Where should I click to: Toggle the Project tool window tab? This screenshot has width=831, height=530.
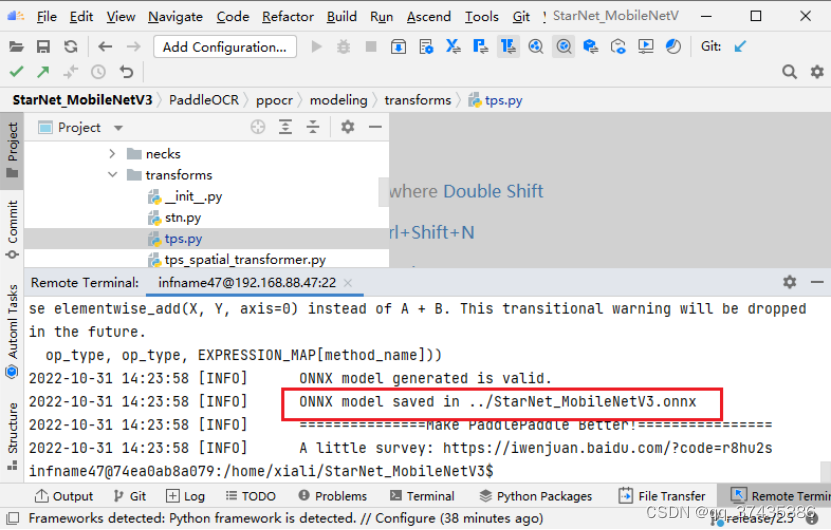coord(12,151)
